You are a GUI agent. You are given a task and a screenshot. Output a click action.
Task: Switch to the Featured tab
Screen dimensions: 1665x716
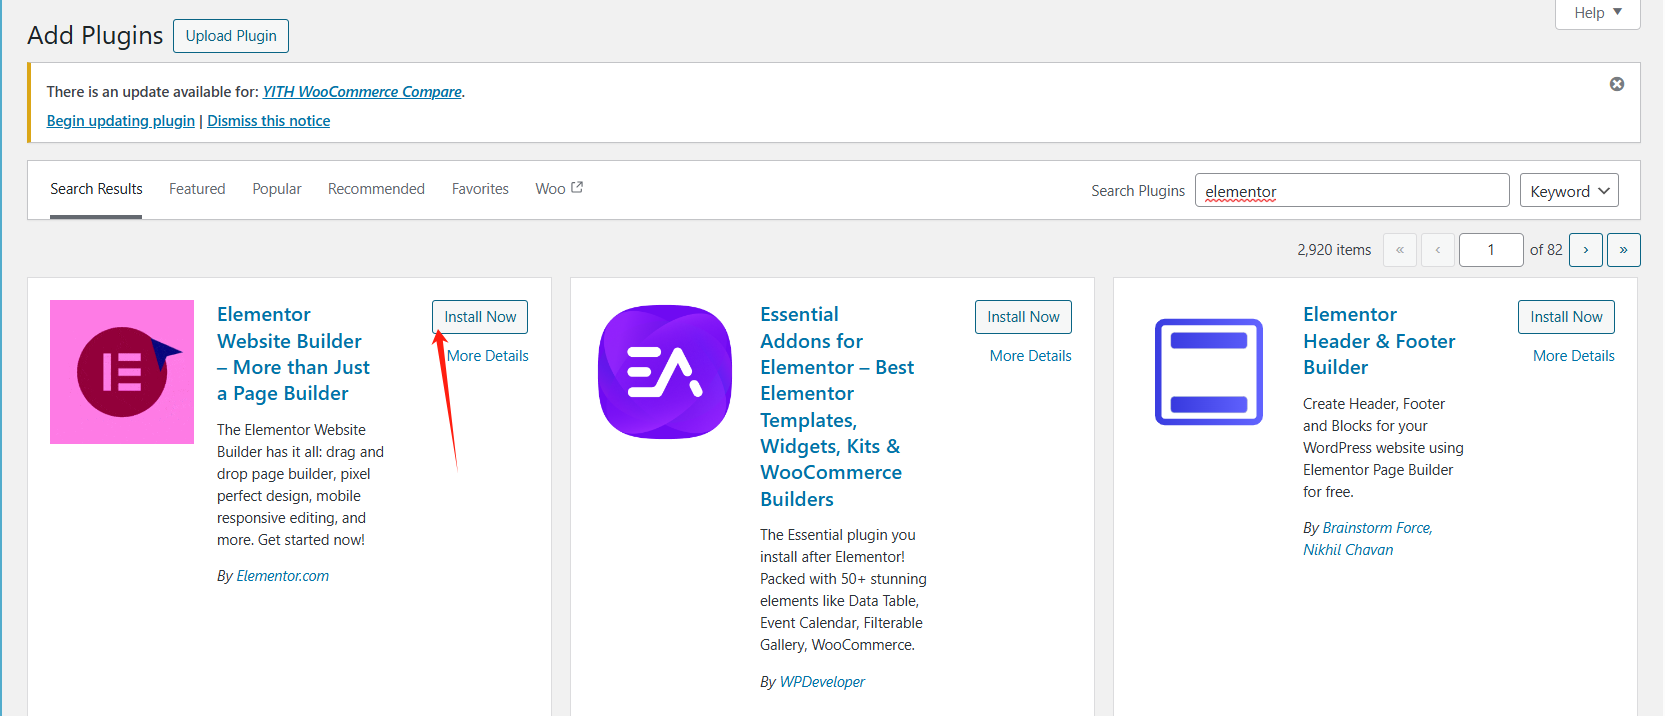tap(197, 189)
